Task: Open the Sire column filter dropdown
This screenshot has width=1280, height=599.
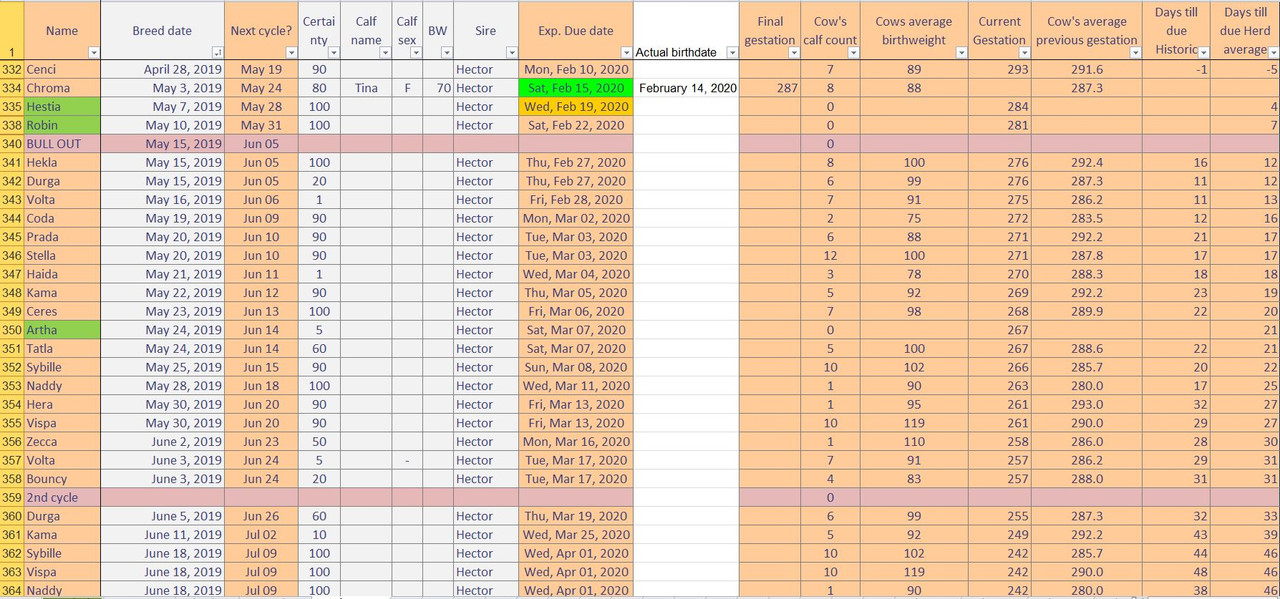Action: click(x=512, y=52)
